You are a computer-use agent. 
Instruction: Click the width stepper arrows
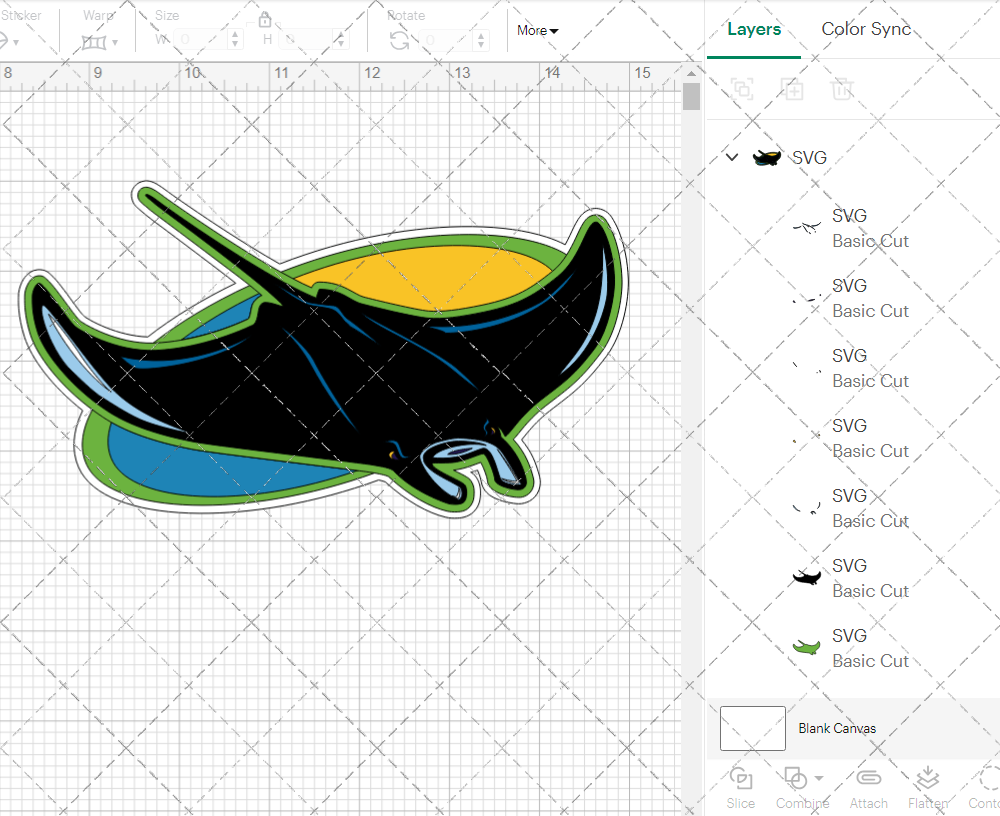[x=235, y=40]
